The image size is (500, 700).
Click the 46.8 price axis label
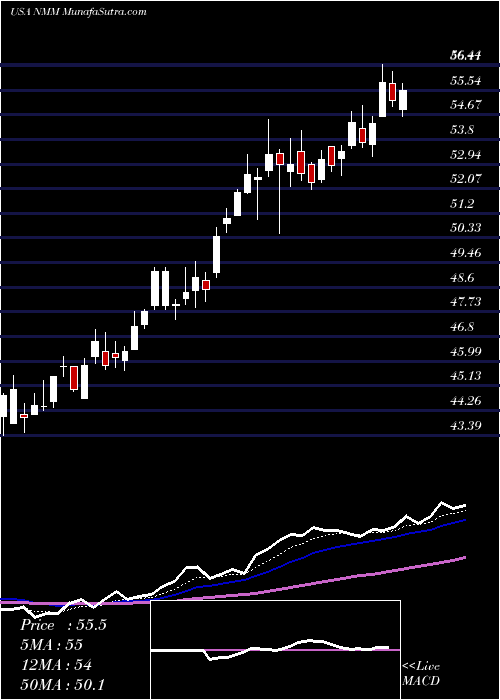click(x=463, y=327)
